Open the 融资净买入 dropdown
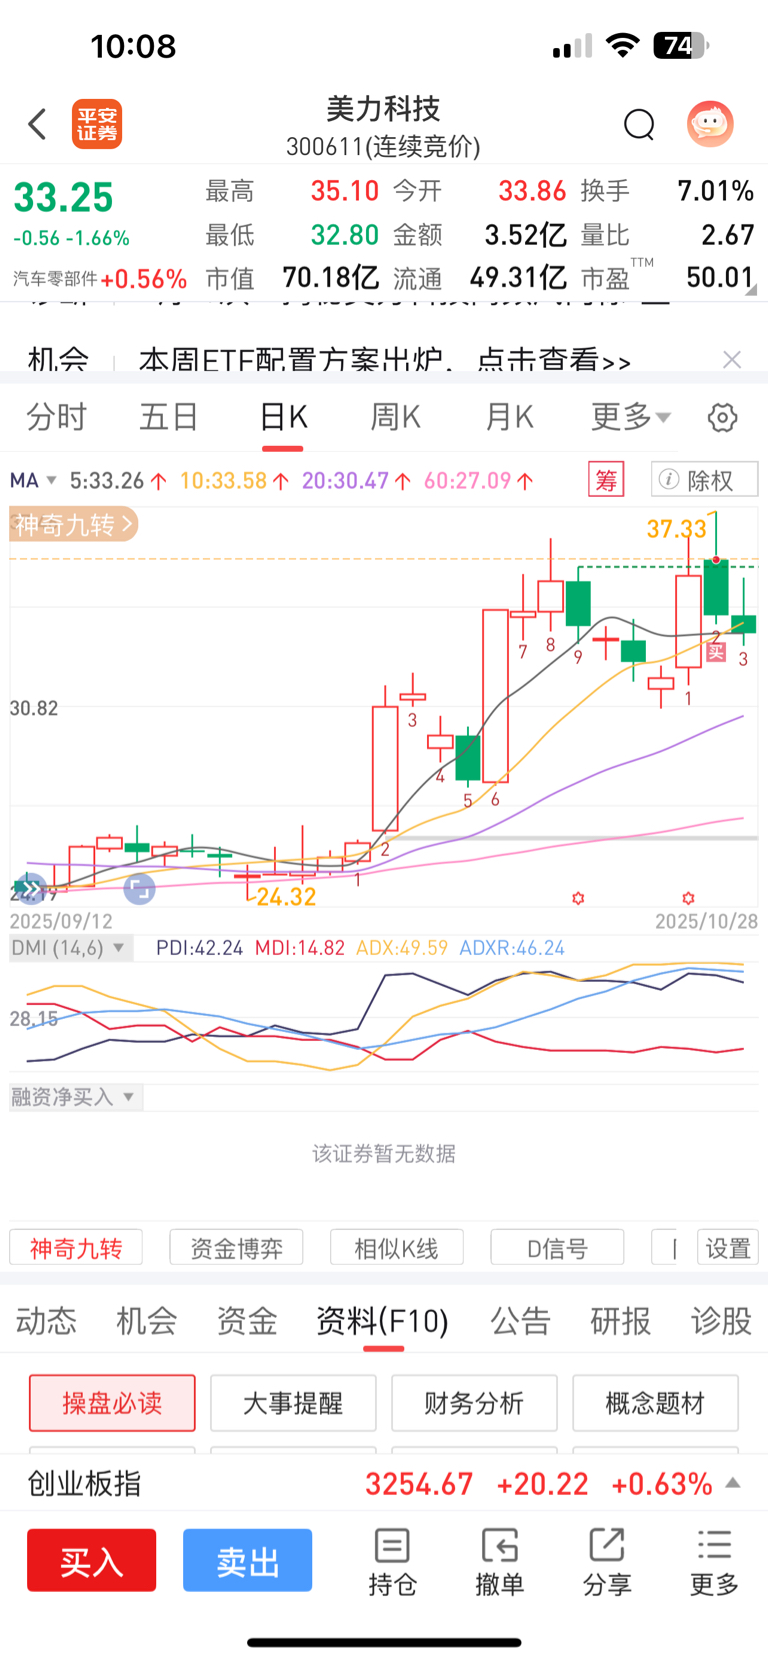768x1662 pixels. point(75,1097)
